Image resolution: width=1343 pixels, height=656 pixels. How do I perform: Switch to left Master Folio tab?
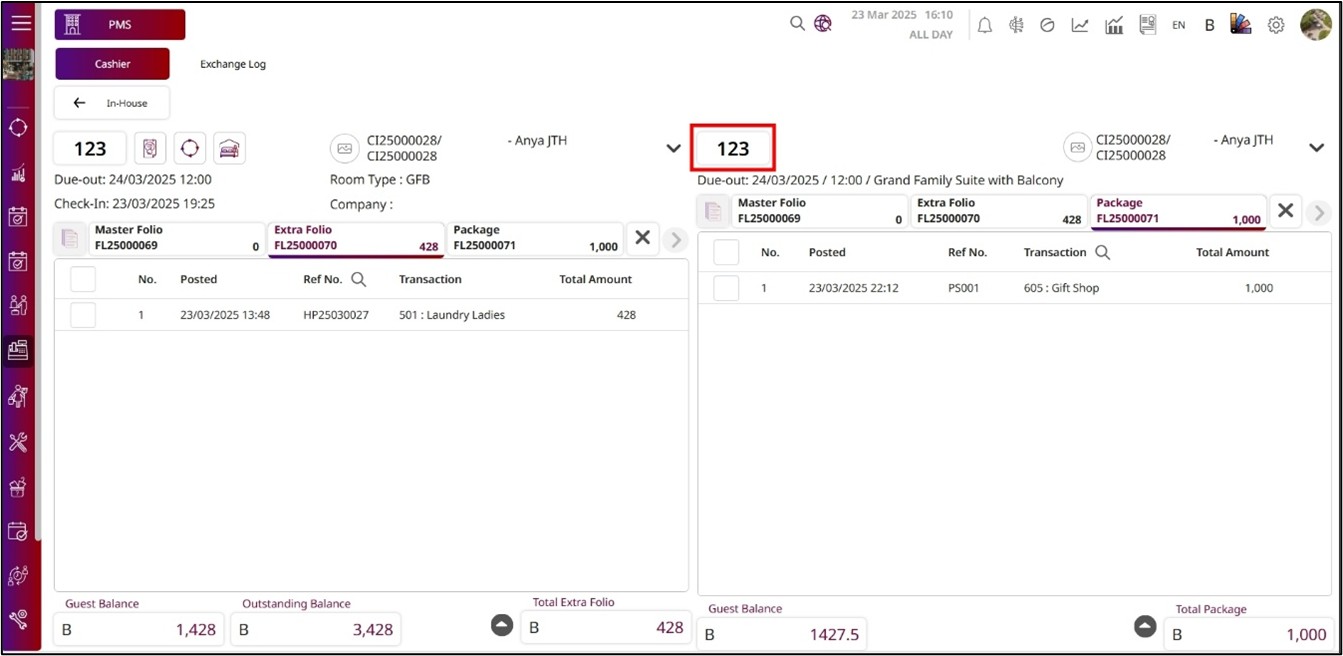click(160, 238)
